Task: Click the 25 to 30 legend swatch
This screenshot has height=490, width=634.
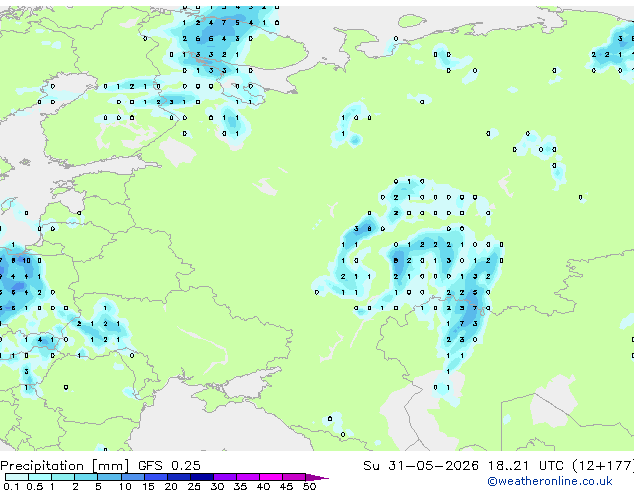Action: (x=202, y=477)
